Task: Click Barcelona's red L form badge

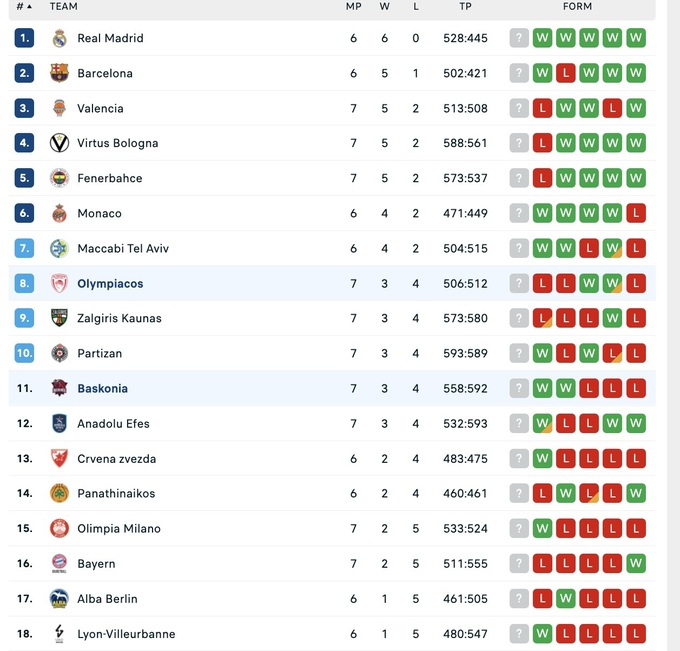Action: point(566,73)
